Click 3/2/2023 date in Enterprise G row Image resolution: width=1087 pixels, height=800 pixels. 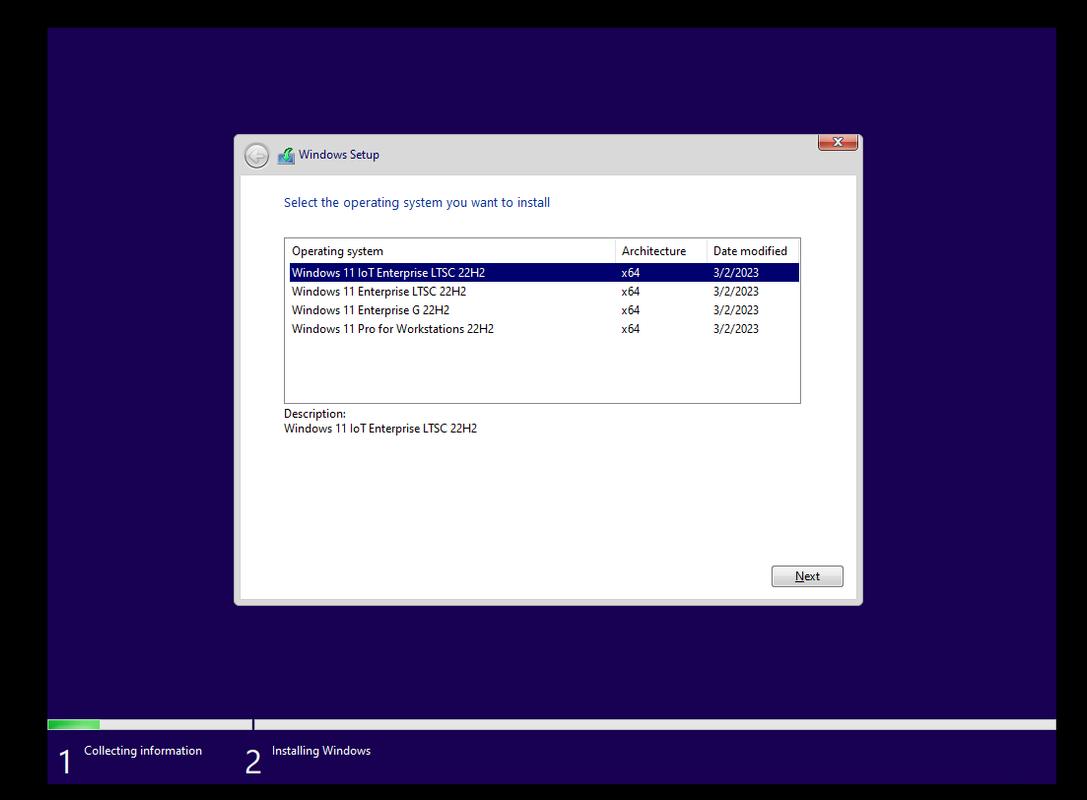736,310
